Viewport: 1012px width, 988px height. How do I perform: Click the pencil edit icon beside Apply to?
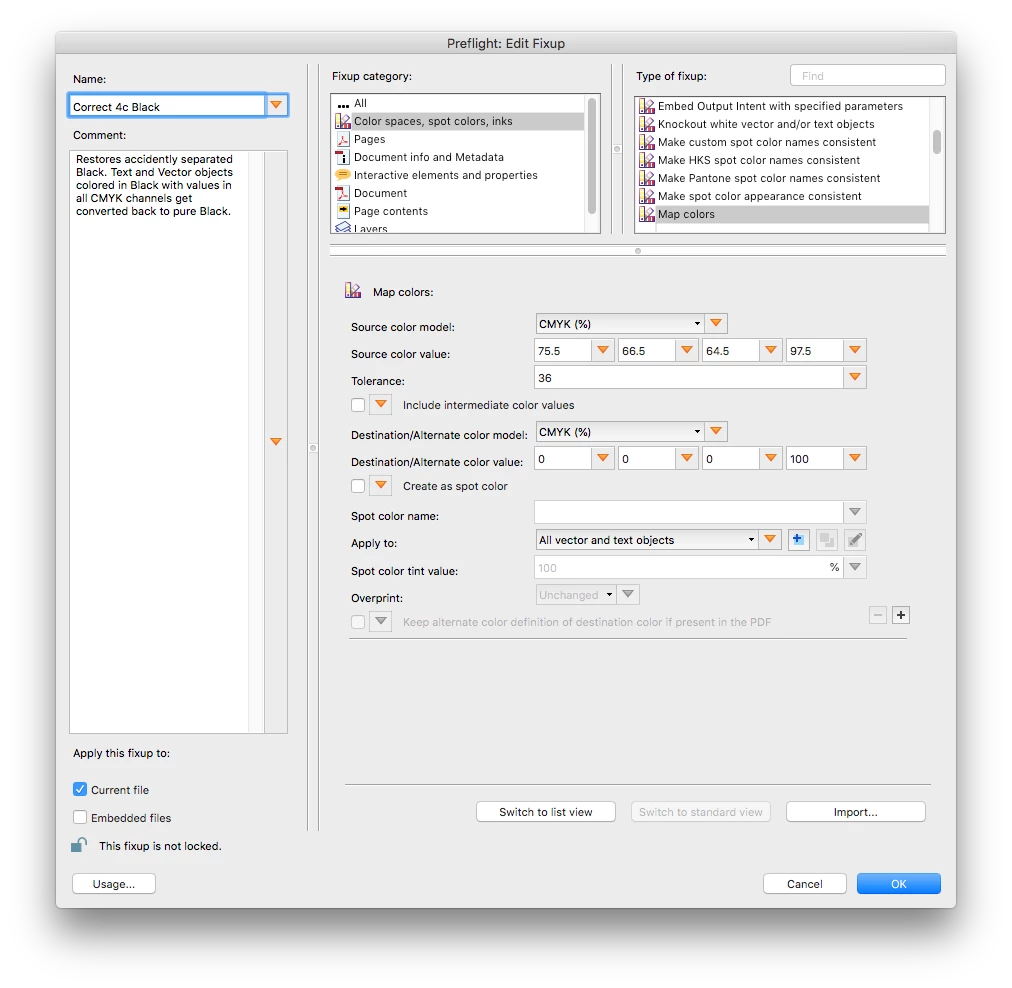click(855, 539)
